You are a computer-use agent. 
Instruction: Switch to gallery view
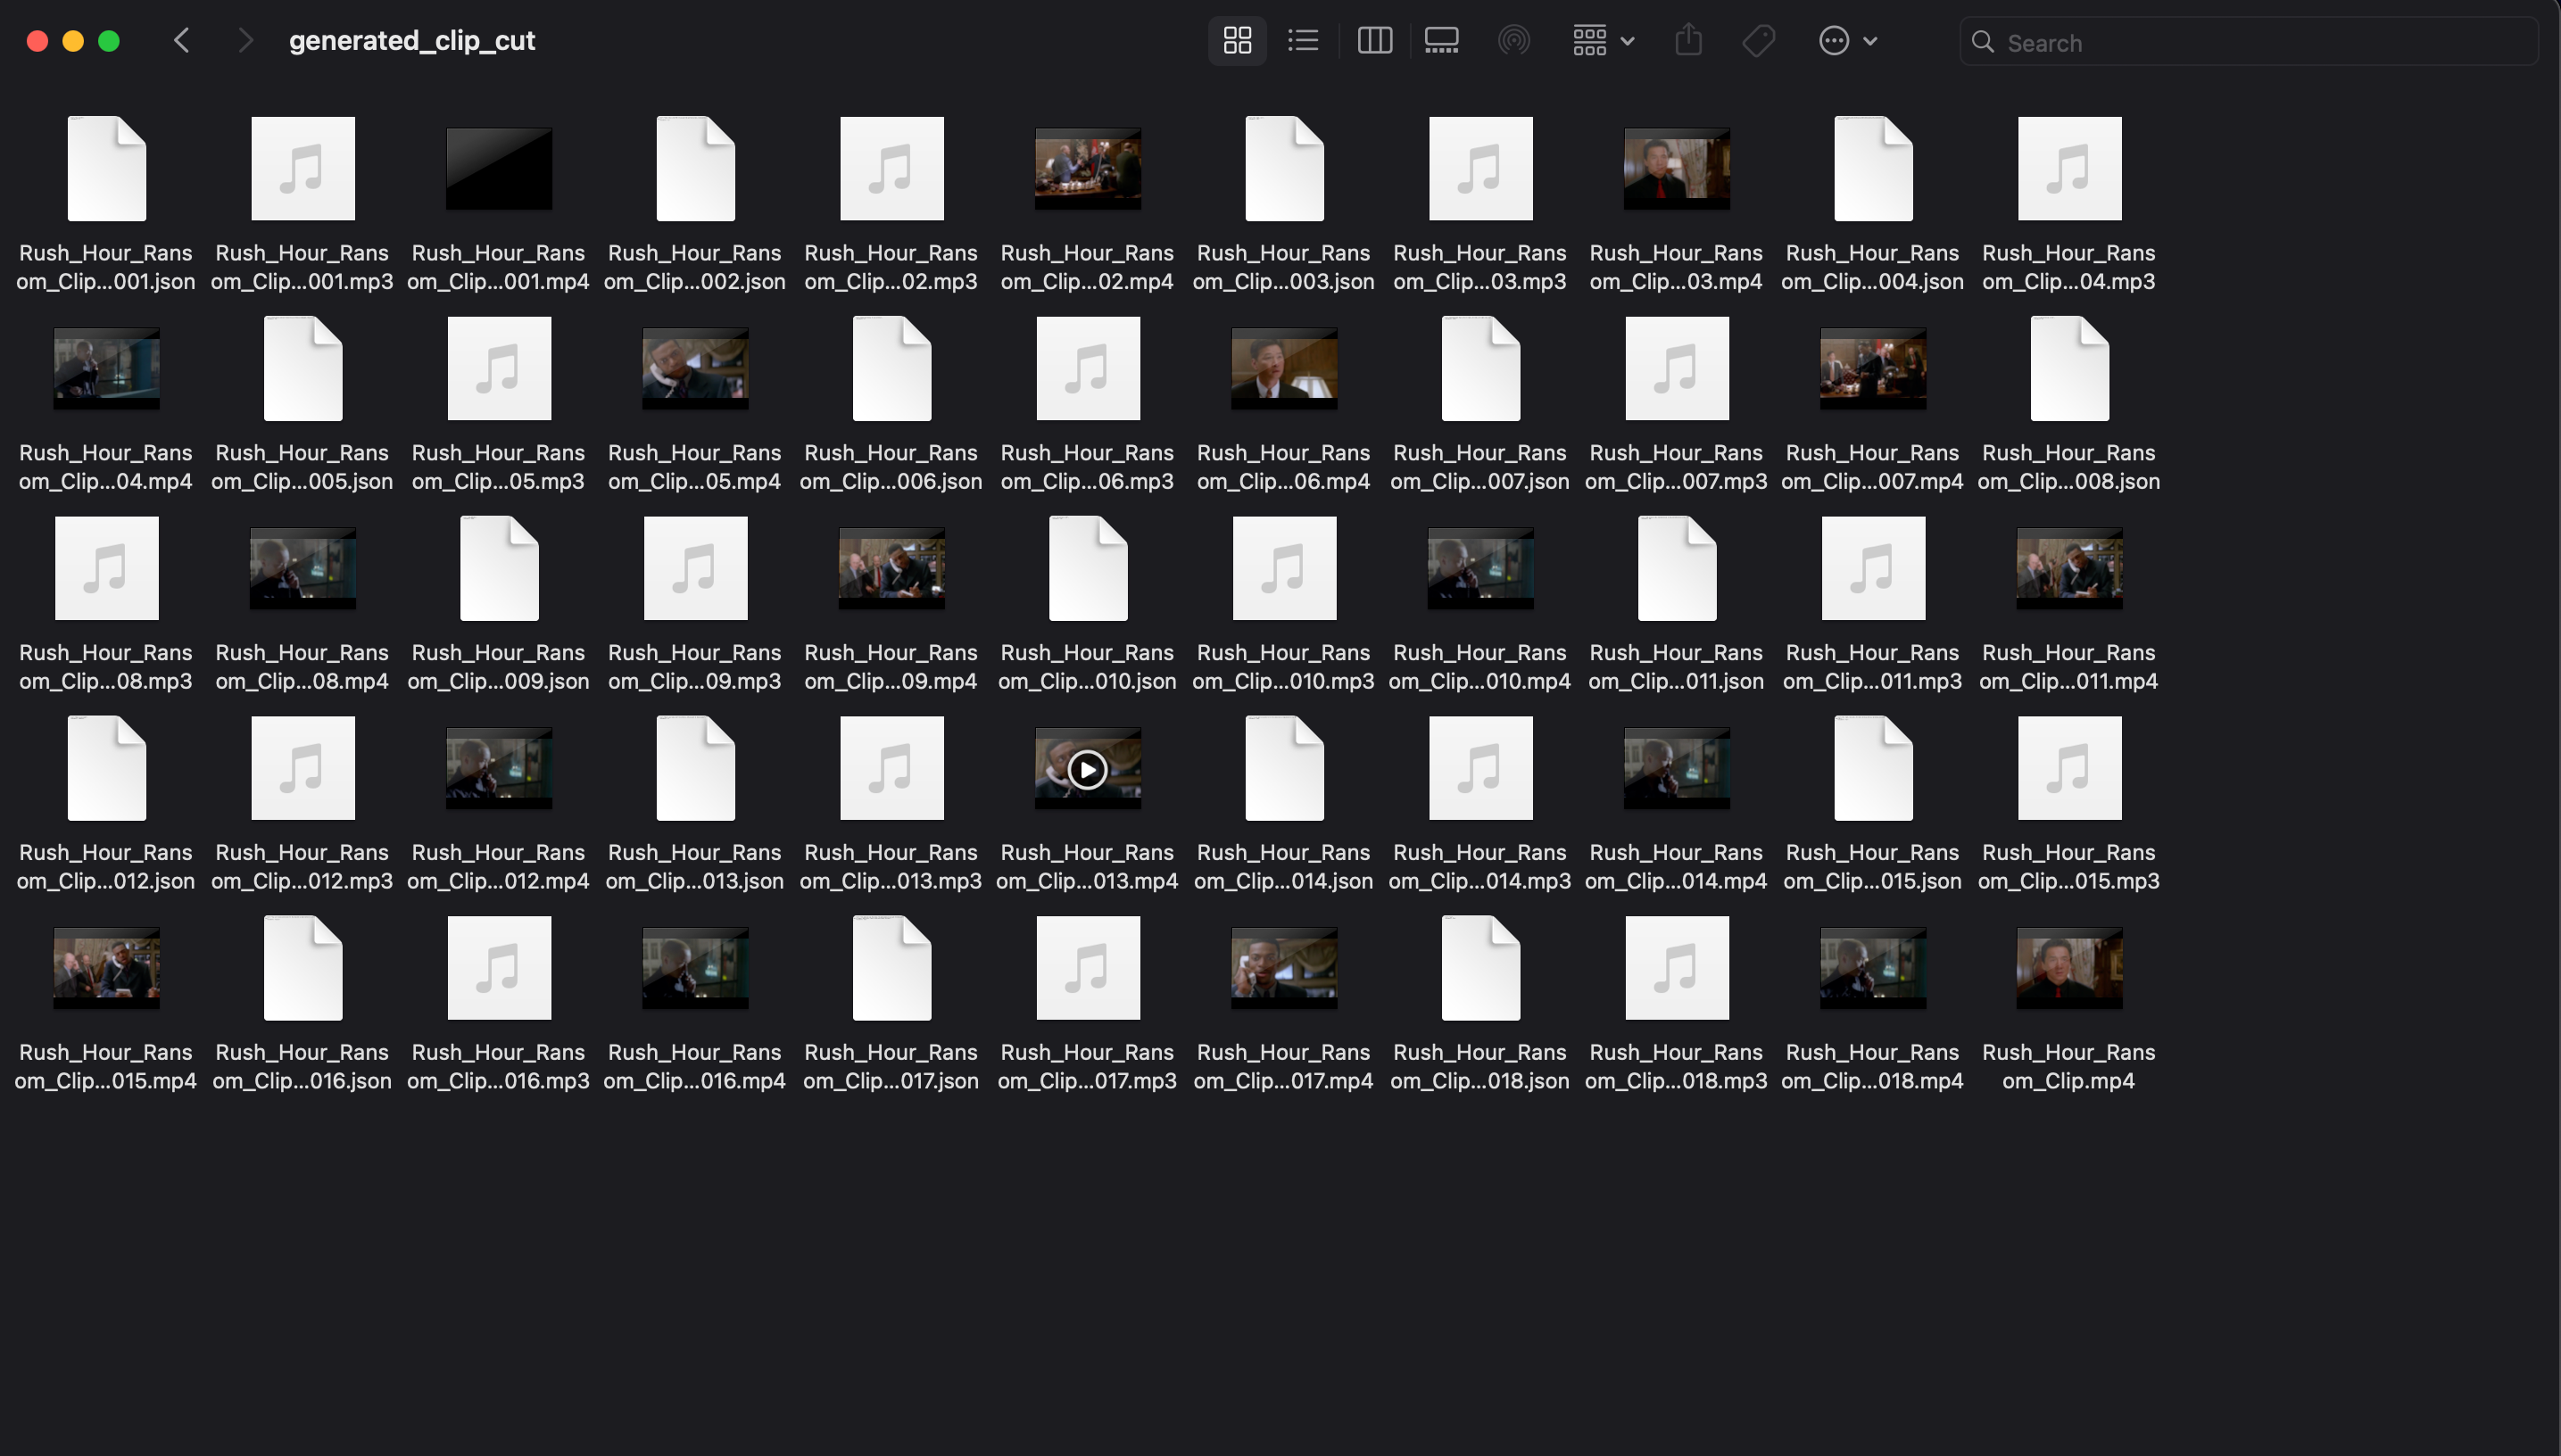point(1441,41)
